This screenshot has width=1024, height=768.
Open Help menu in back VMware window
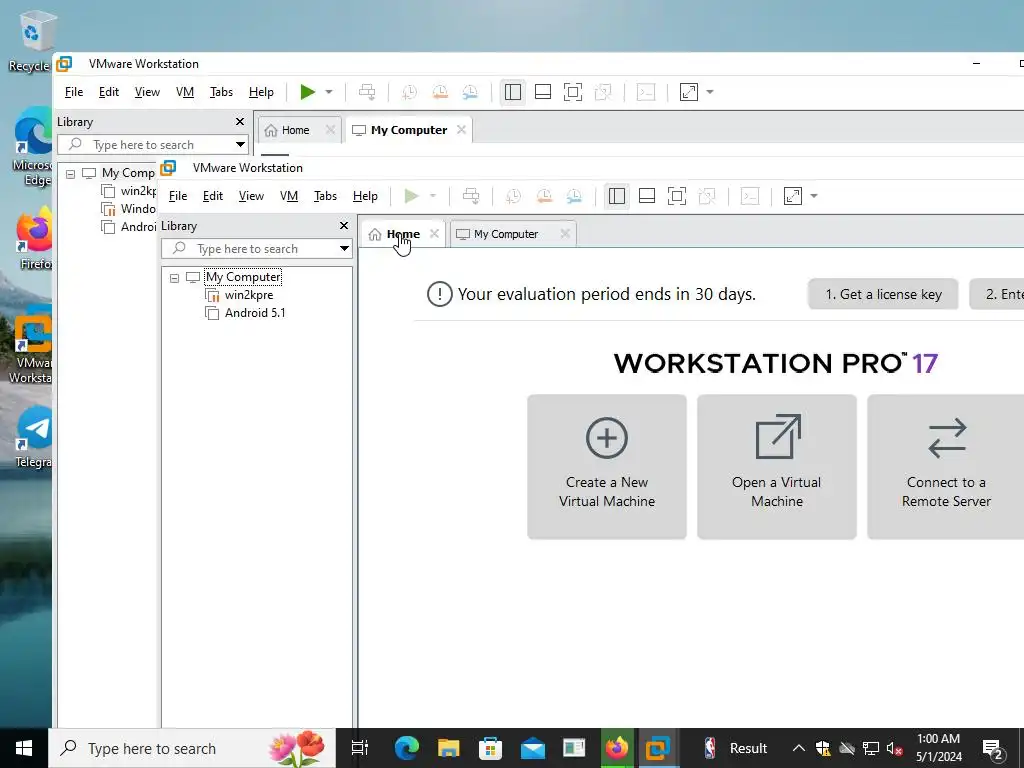coord(261,92)
